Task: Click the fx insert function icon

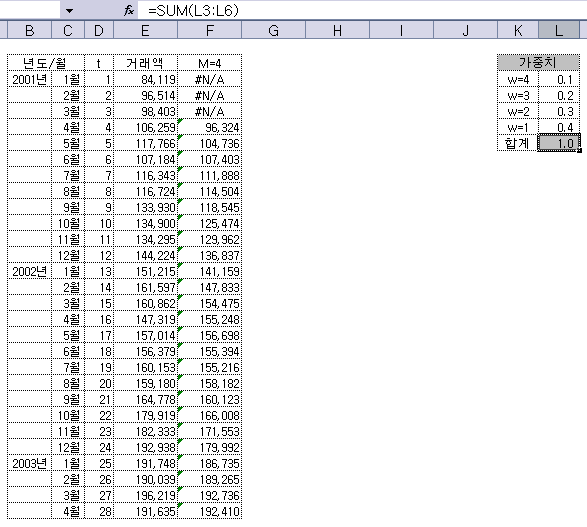Action: pos(128,10)
